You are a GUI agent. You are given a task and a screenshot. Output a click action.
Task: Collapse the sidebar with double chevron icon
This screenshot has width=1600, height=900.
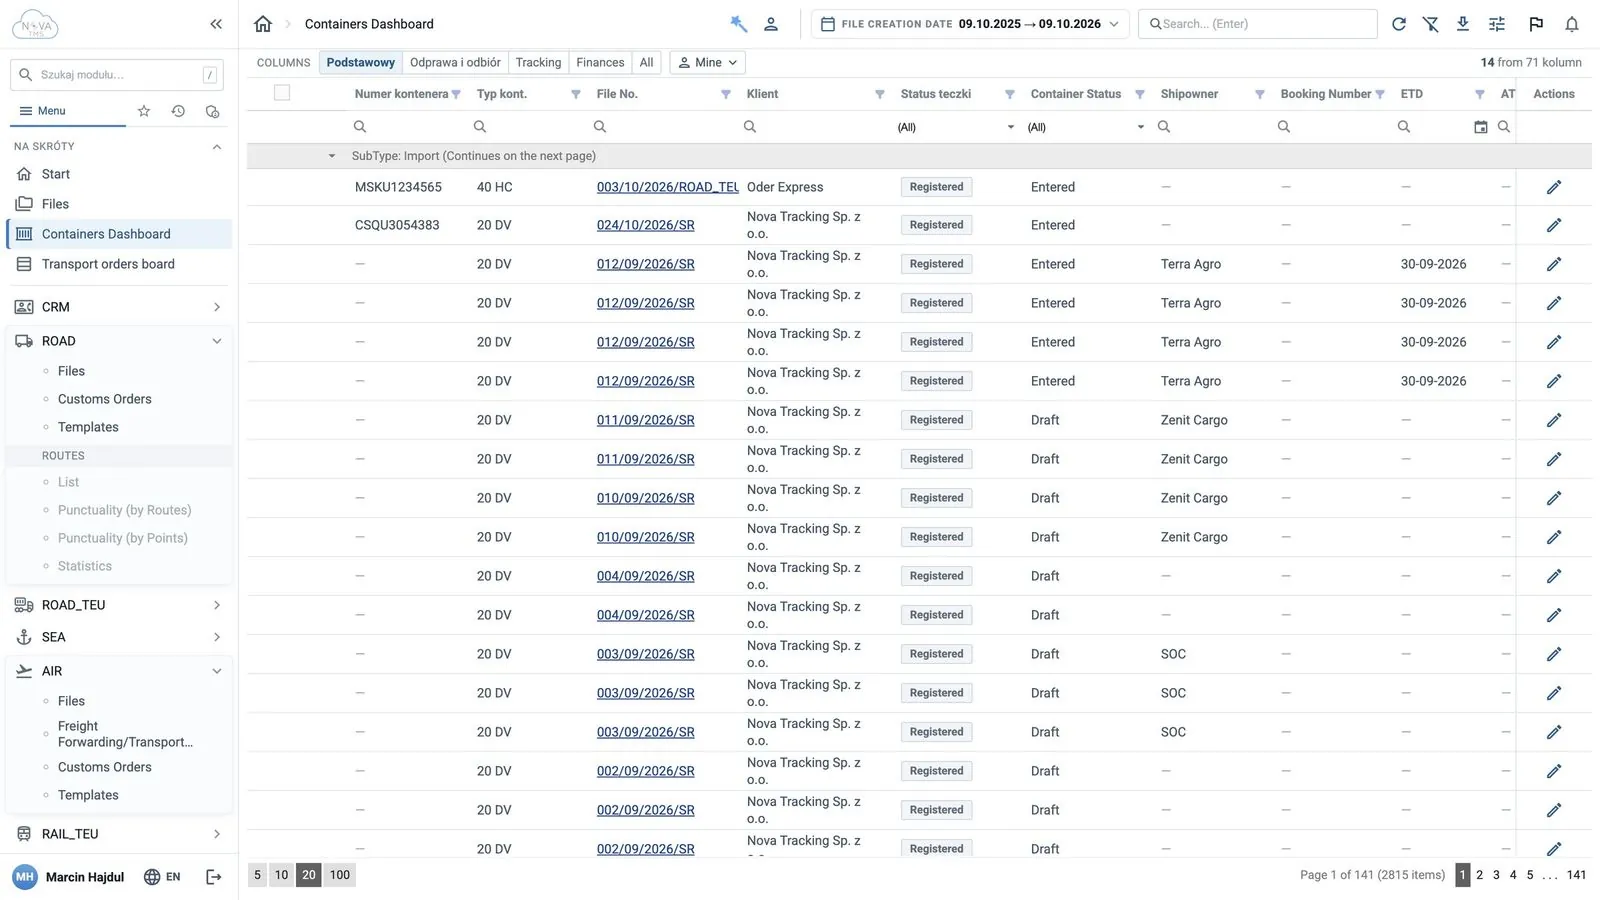click(x=216, y=24)
